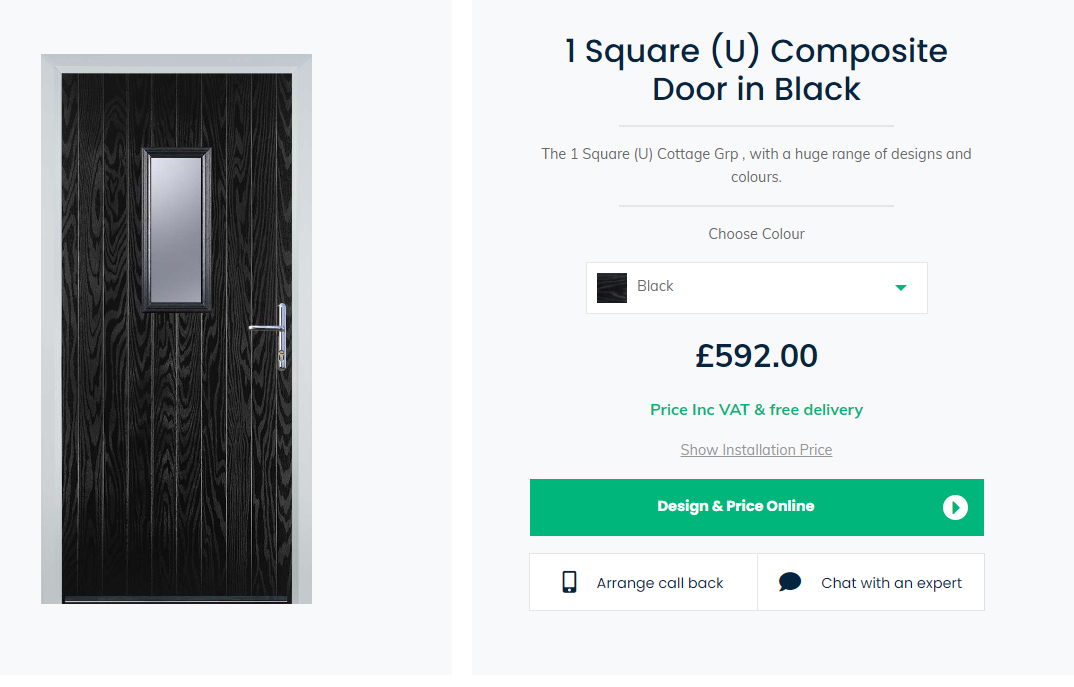The image size is (1074, 687).
Task: Click the Cottage Grp product description text
Action: point(756,165)
